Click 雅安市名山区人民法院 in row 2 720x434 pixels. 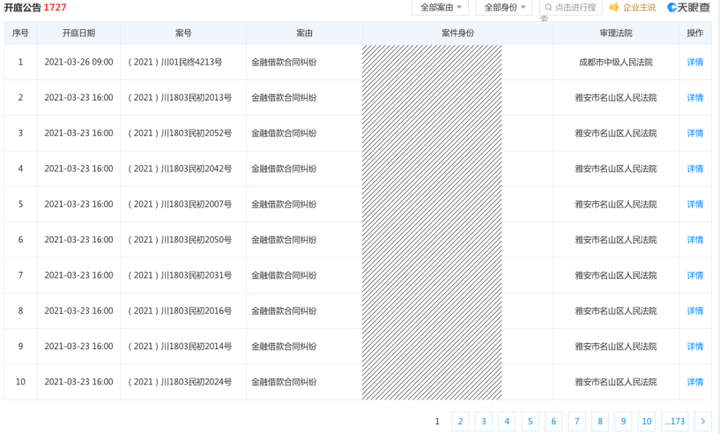pyautogui.click(x=616, y=97)
